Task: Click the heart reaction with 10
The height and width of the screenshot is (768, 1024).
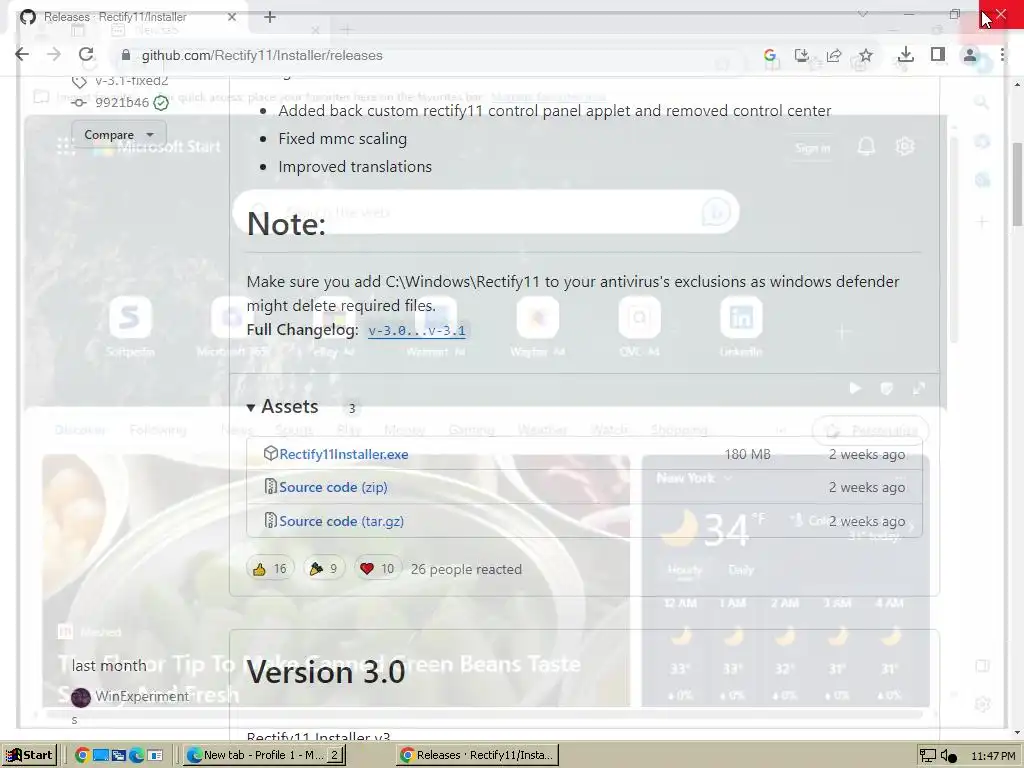Action: click(x=377, y=569)
